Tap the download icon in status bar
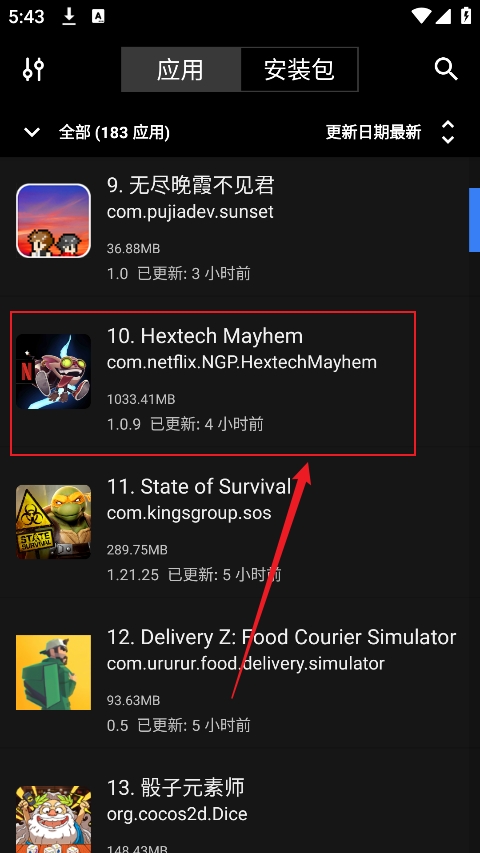The image size is (480, 853). (x=69, y=17)
